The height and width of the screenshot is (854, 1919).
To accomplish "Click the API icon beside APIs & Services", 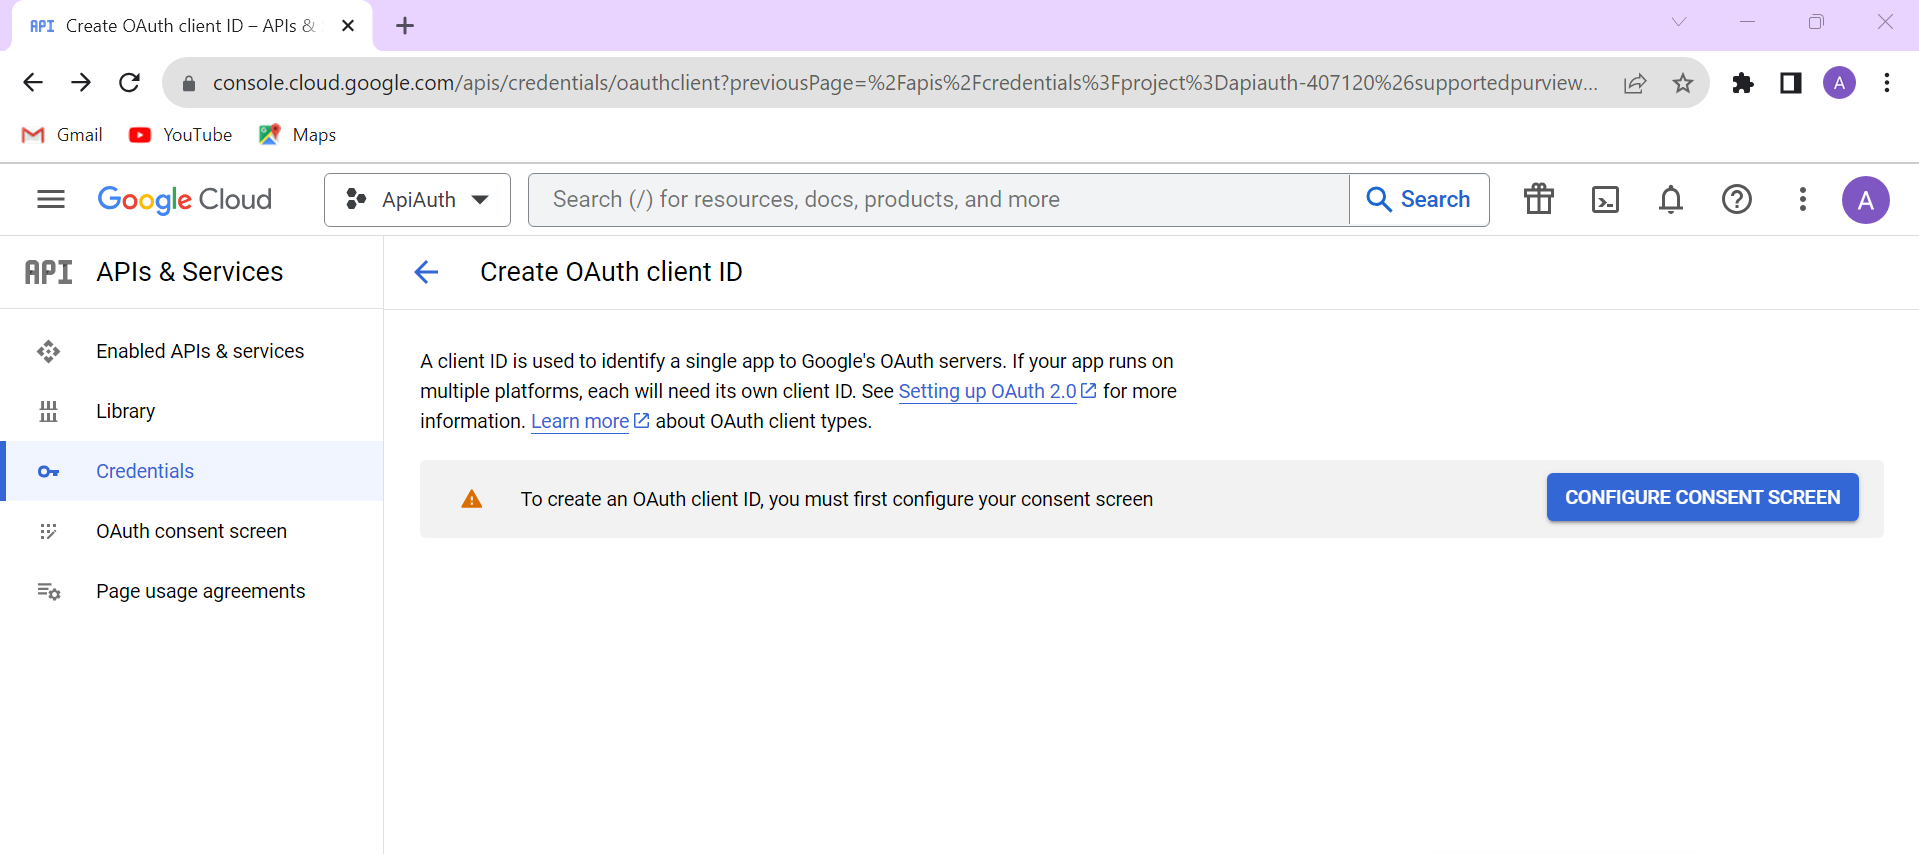I will [48, 272].
